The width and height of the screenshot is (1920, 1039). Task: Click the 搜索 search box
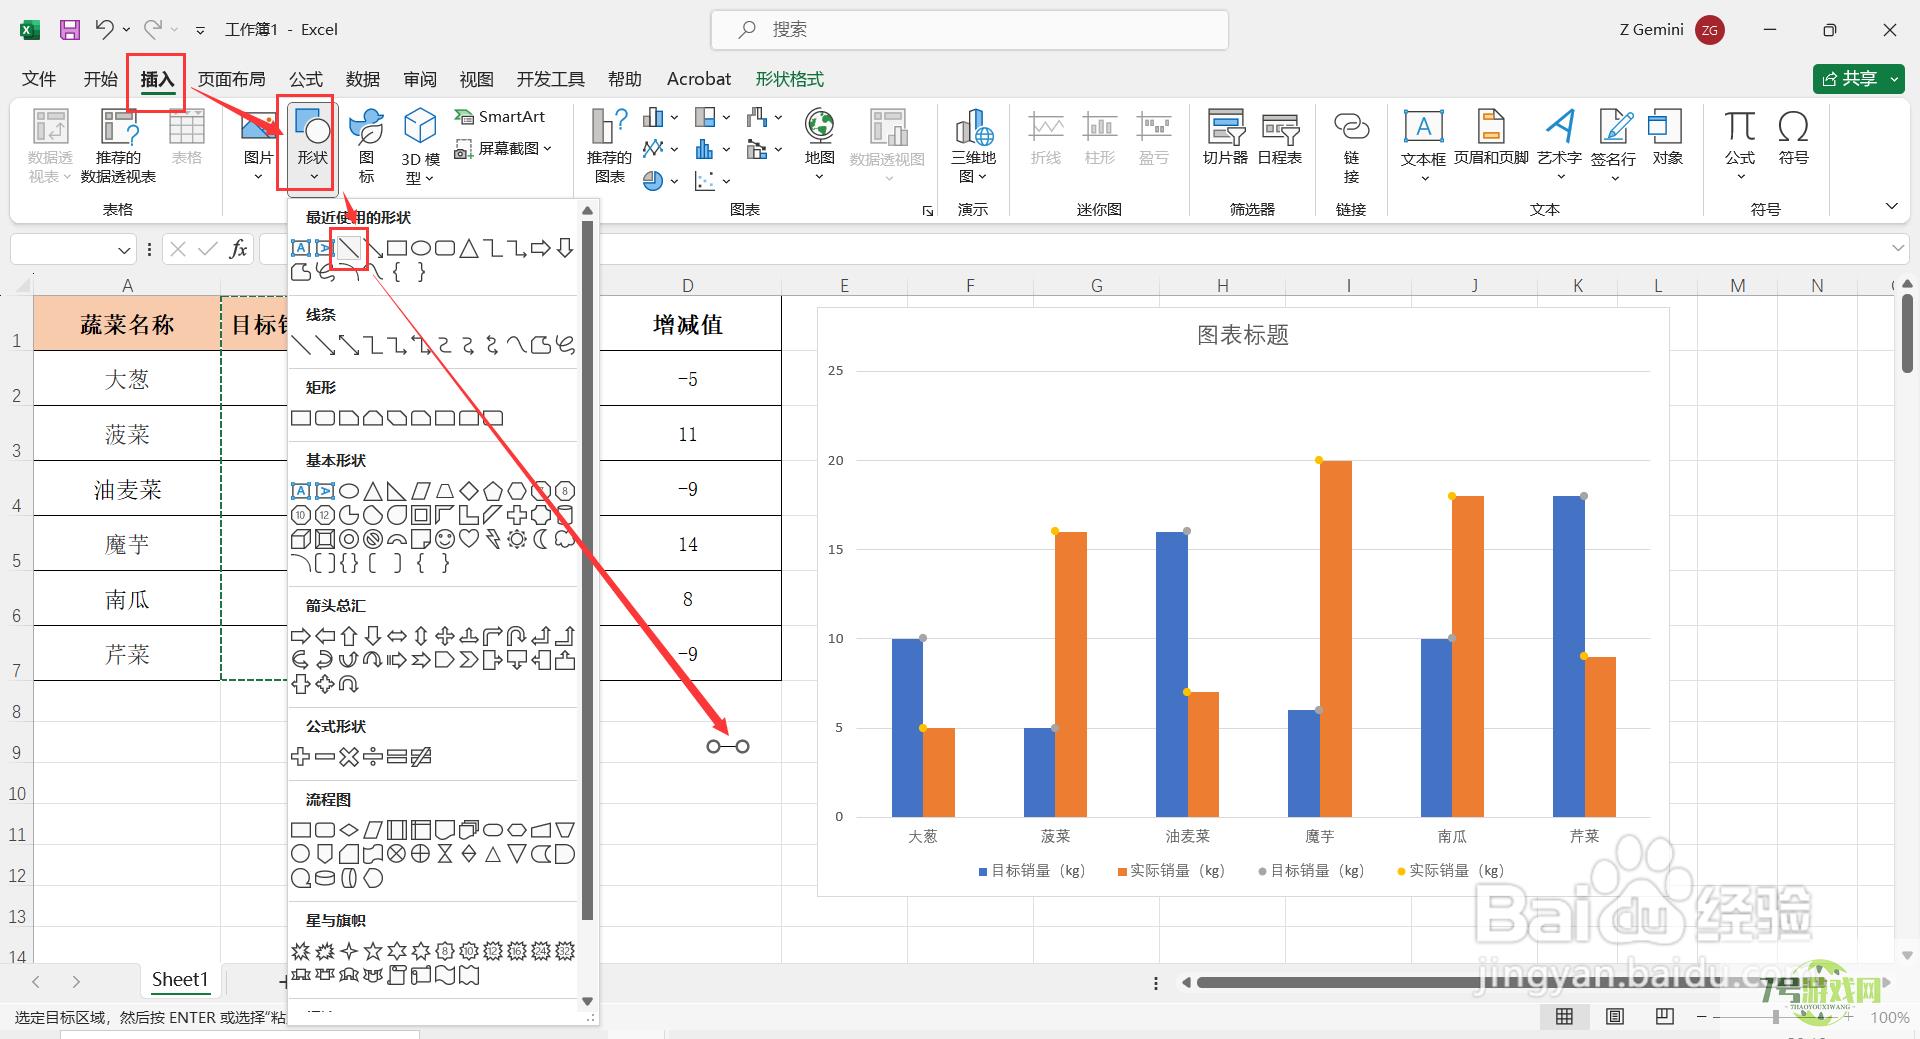(969, 30)
